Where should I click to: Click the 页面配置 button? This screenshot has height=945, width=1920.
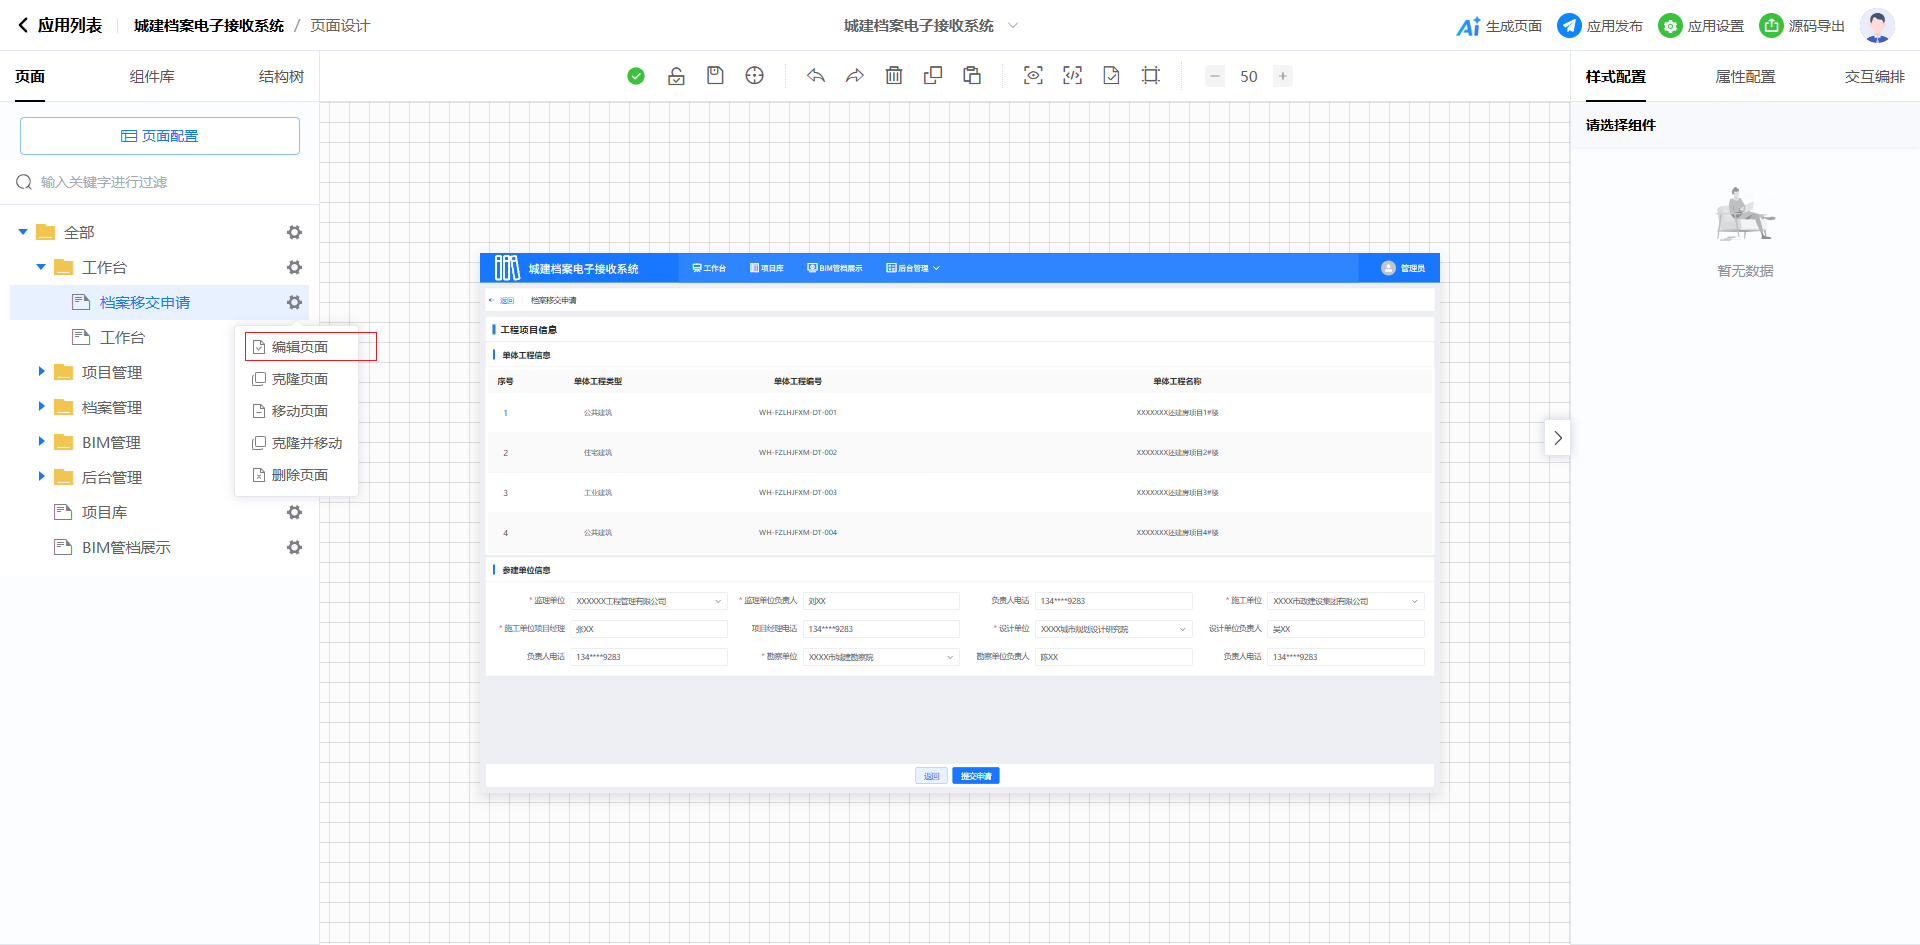(x=160, y=136)
